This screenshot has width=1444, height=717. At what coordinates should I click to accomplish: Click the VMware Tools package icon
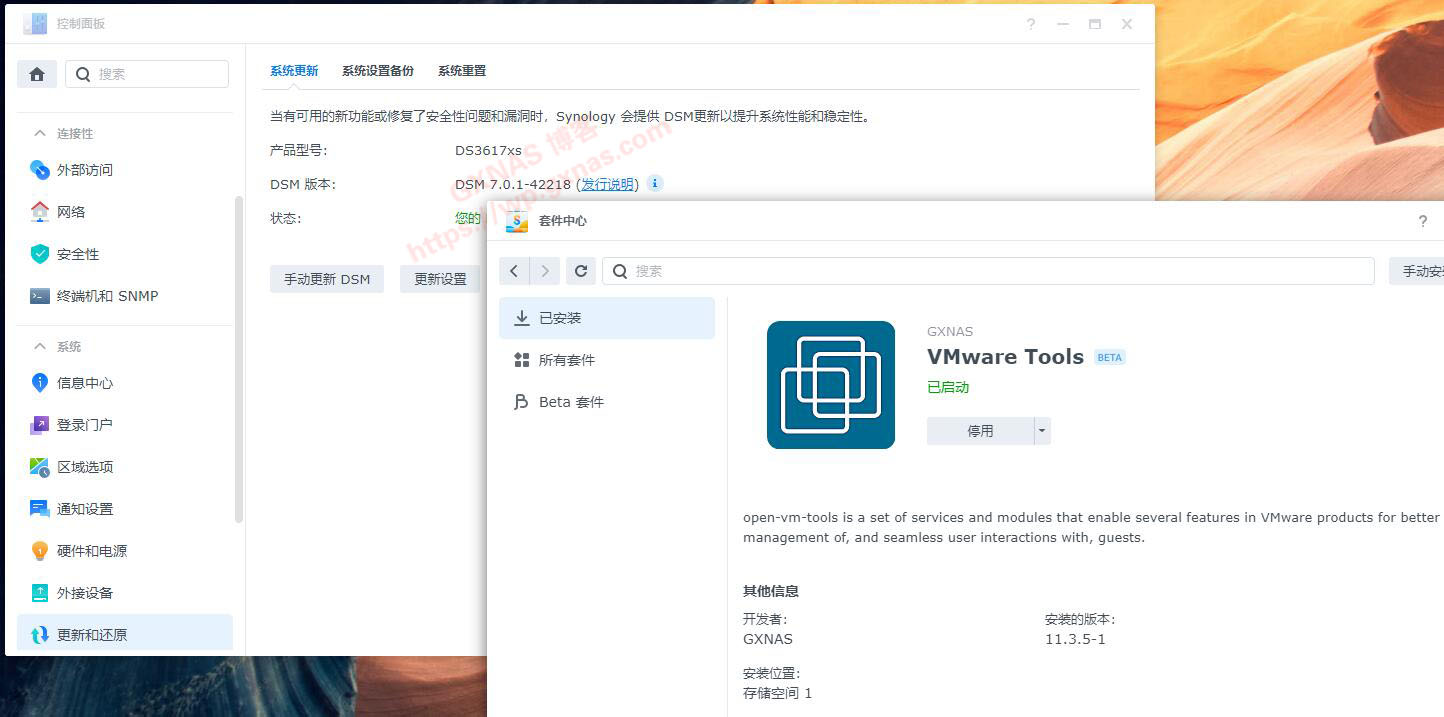point(830,385)
